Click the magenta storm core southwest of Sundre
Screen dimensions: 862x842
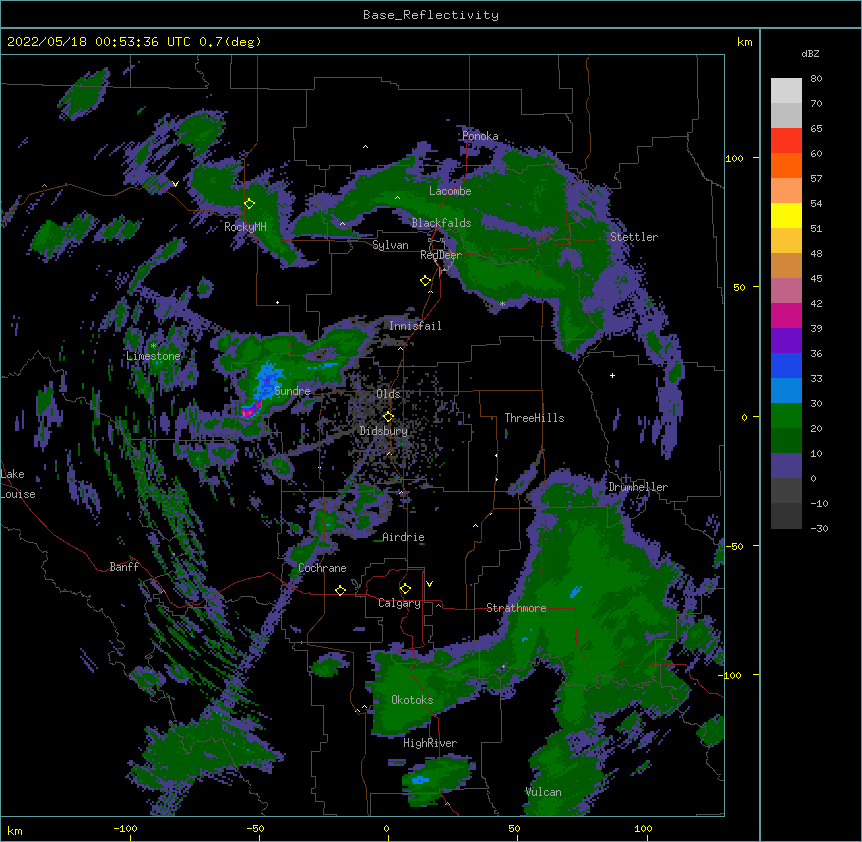[x=249, y=411]
